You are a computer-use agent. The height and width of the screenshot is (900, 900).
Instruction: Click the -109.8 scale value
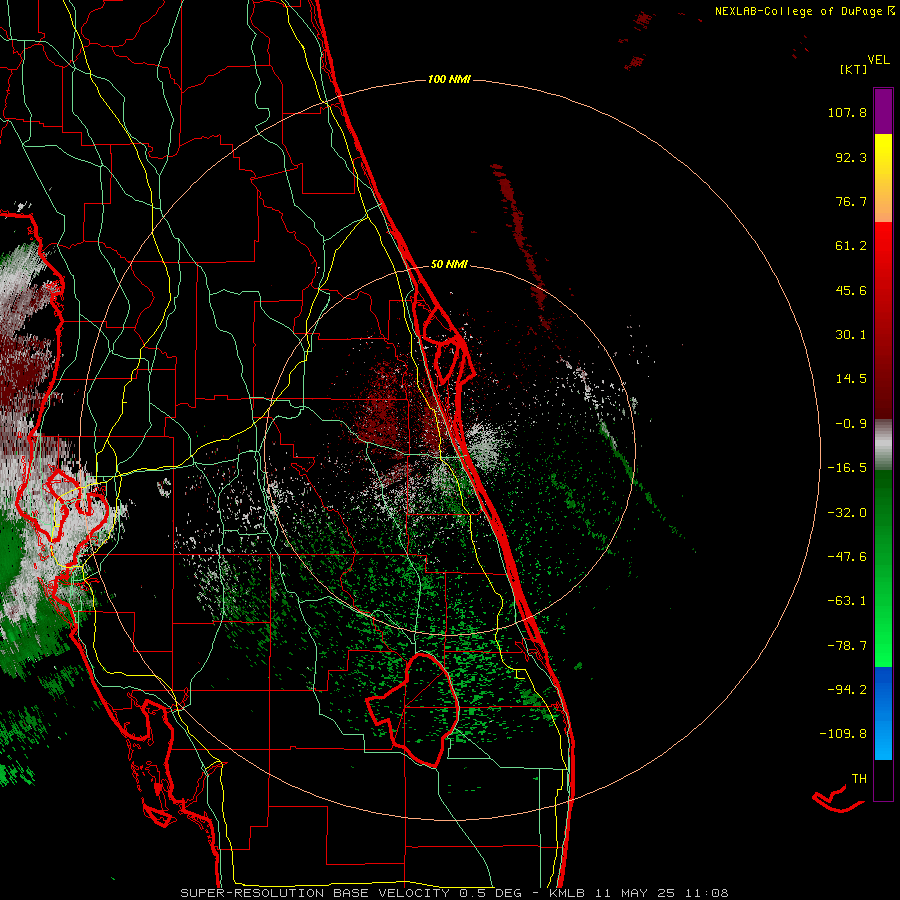point(843,734)
